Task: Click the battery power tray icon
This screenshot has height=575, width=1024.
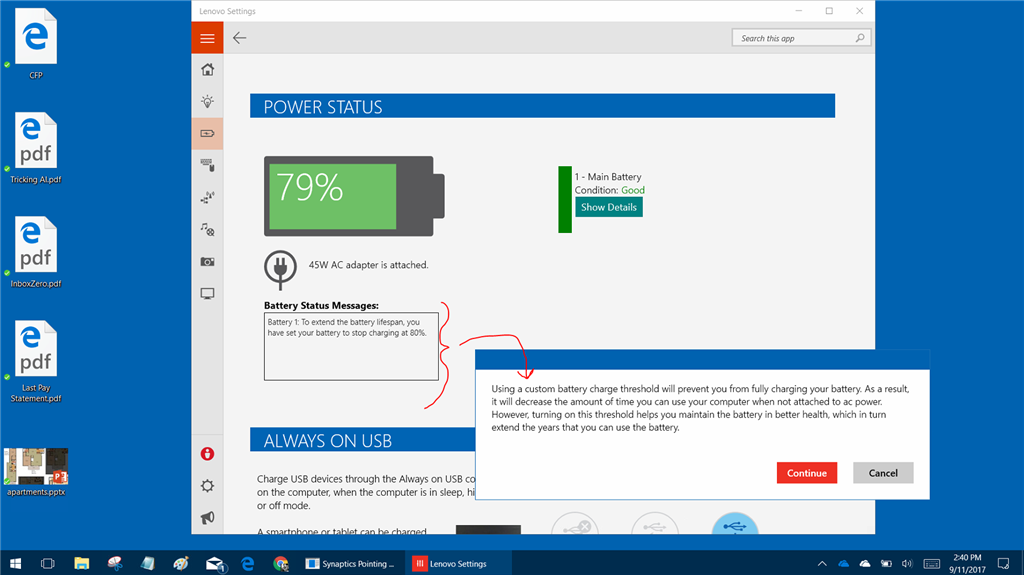Action: coord(886,563)
